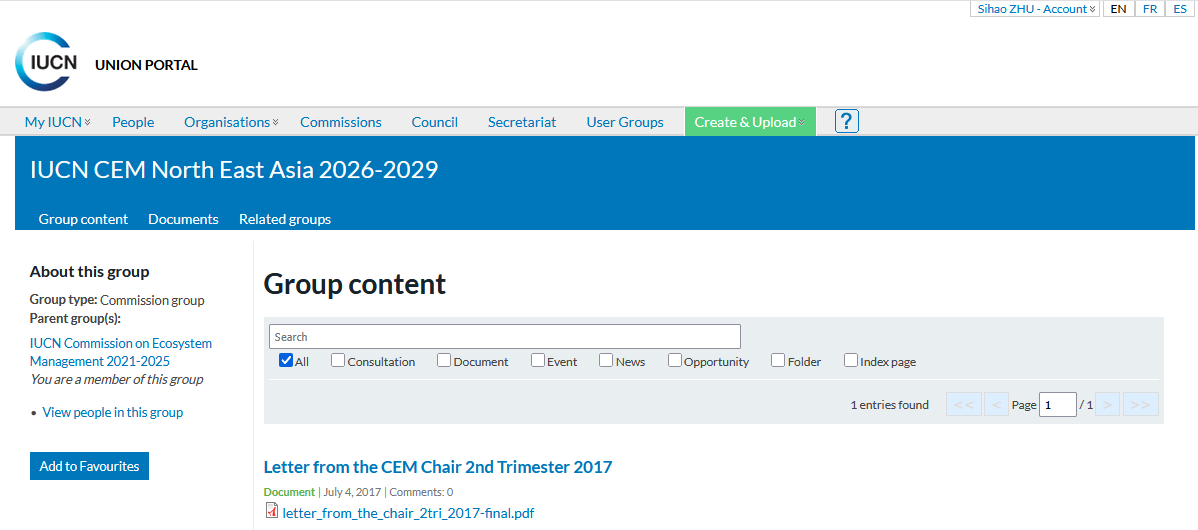
Task: Go to first page button
Action: (963, 405)
